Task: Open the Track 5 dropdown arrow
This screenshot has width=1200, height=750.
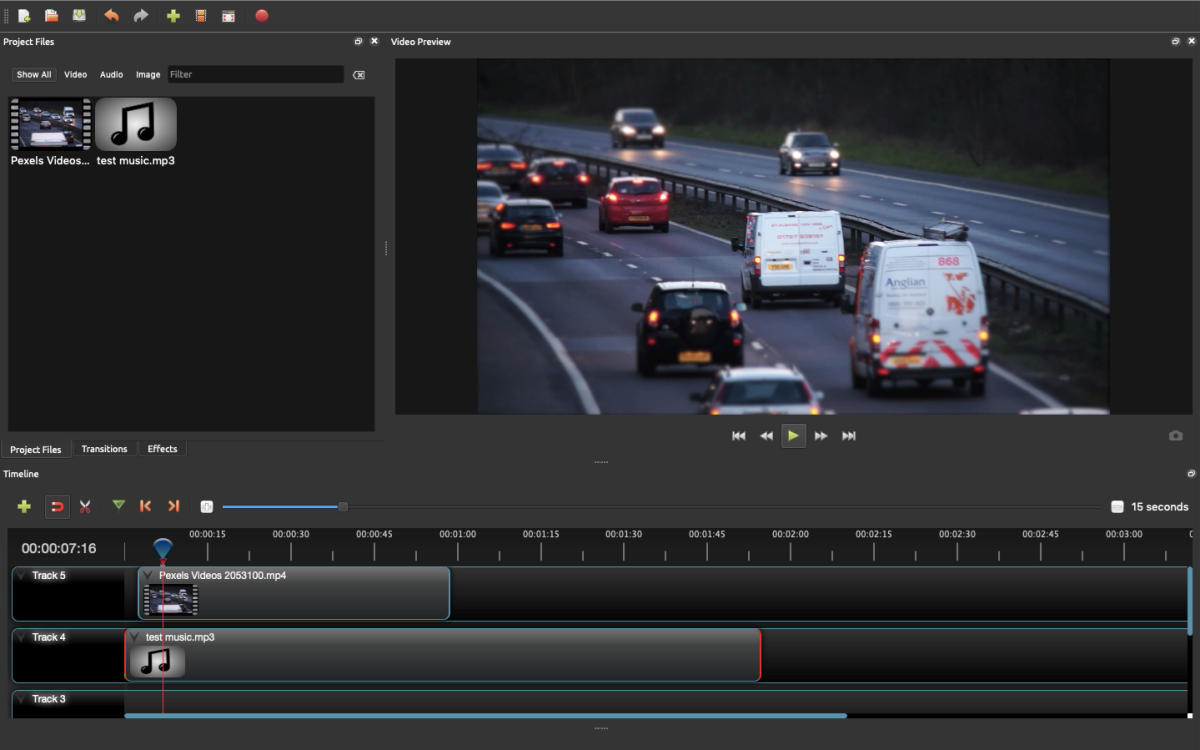Action: click(x=21, y=576)
